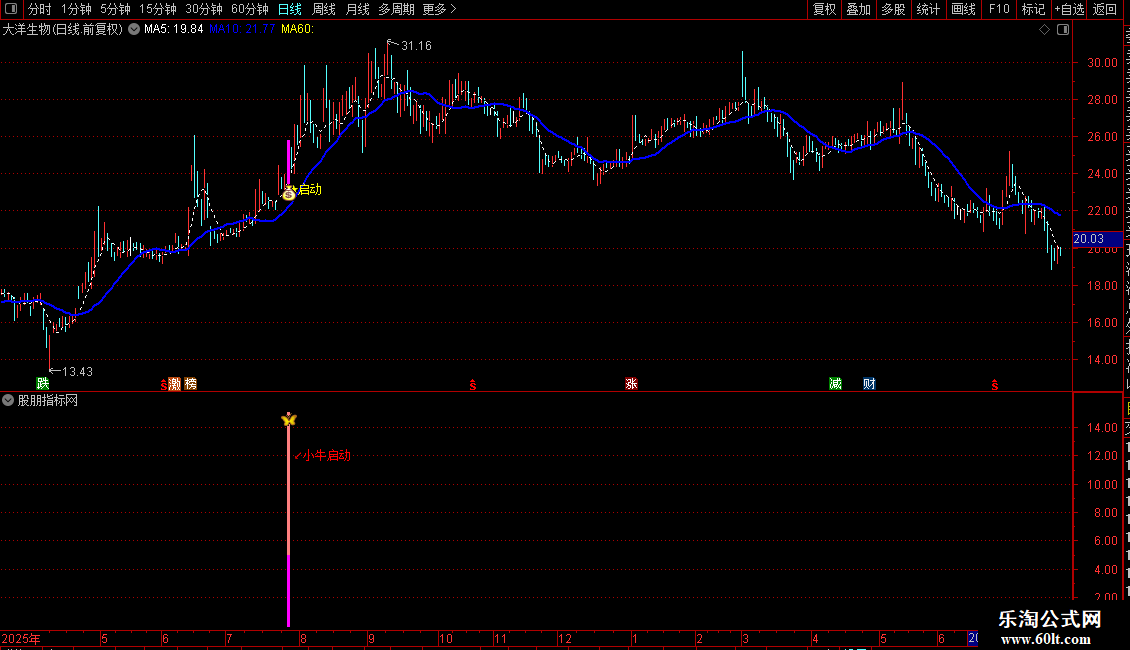Open F10 company information
This screenshot has width=1130, height=650.
coord(999,9)
